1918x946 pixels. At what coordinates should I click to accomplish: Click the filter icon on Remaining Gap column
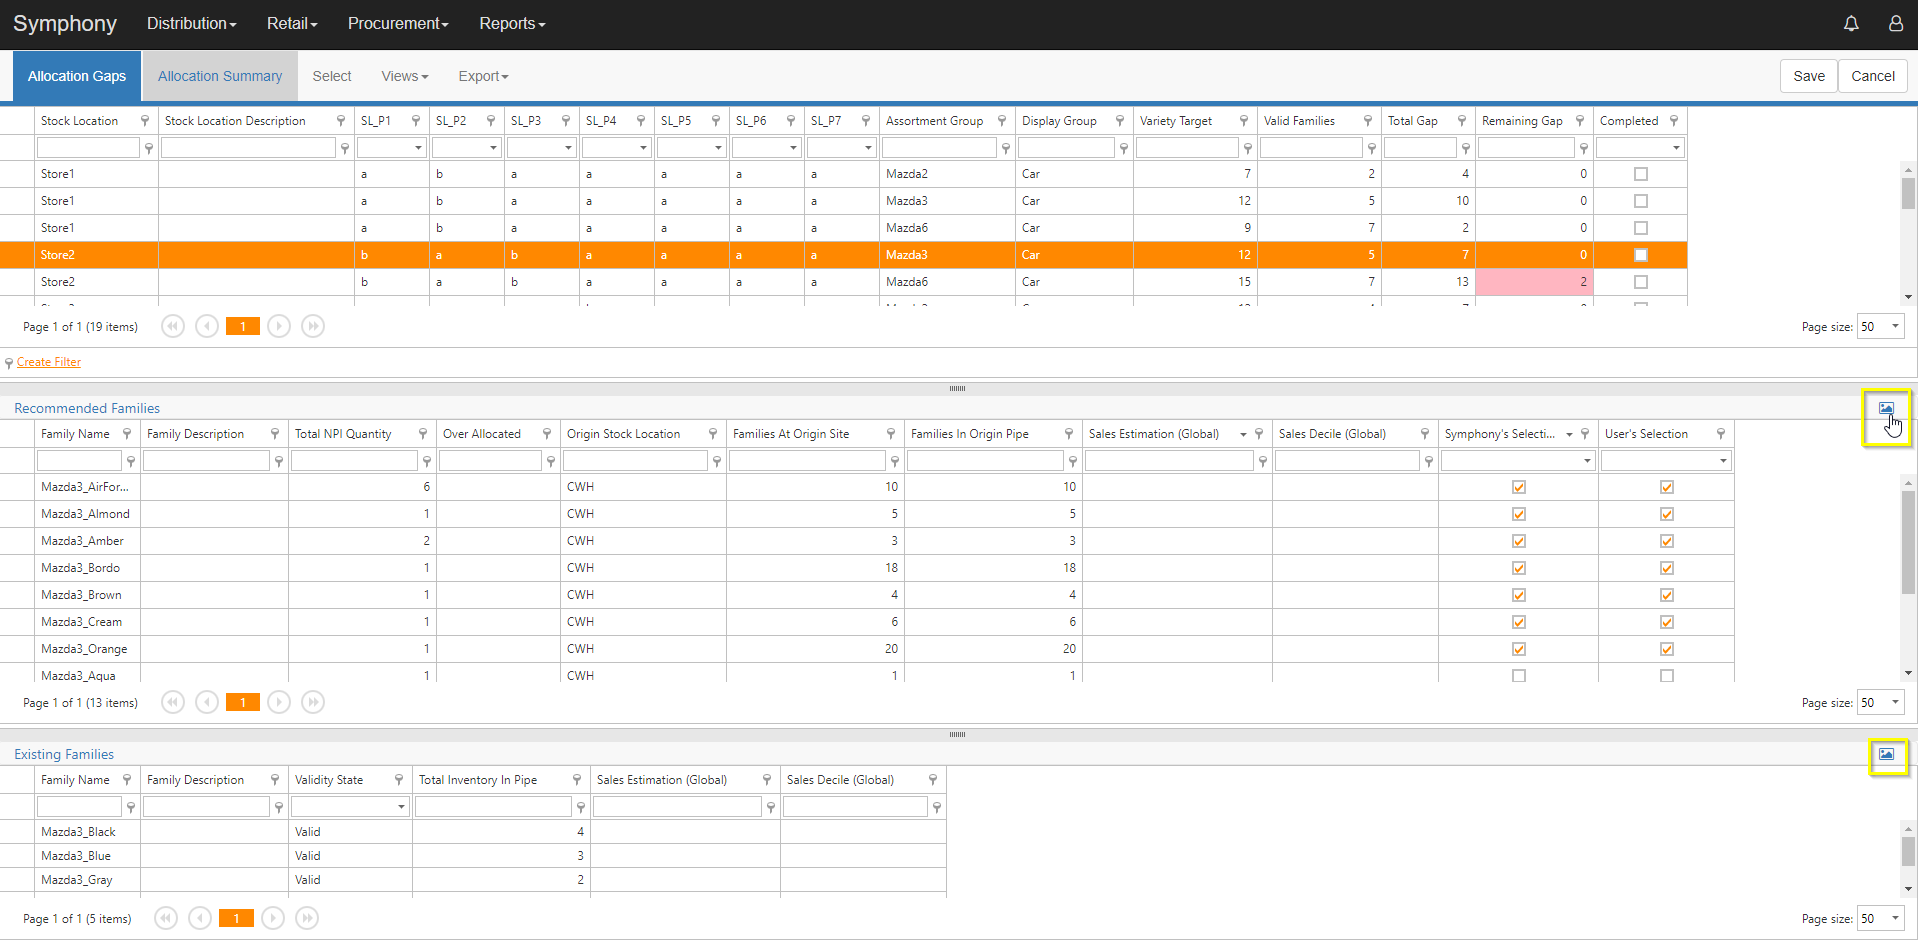pos(1581,120)
